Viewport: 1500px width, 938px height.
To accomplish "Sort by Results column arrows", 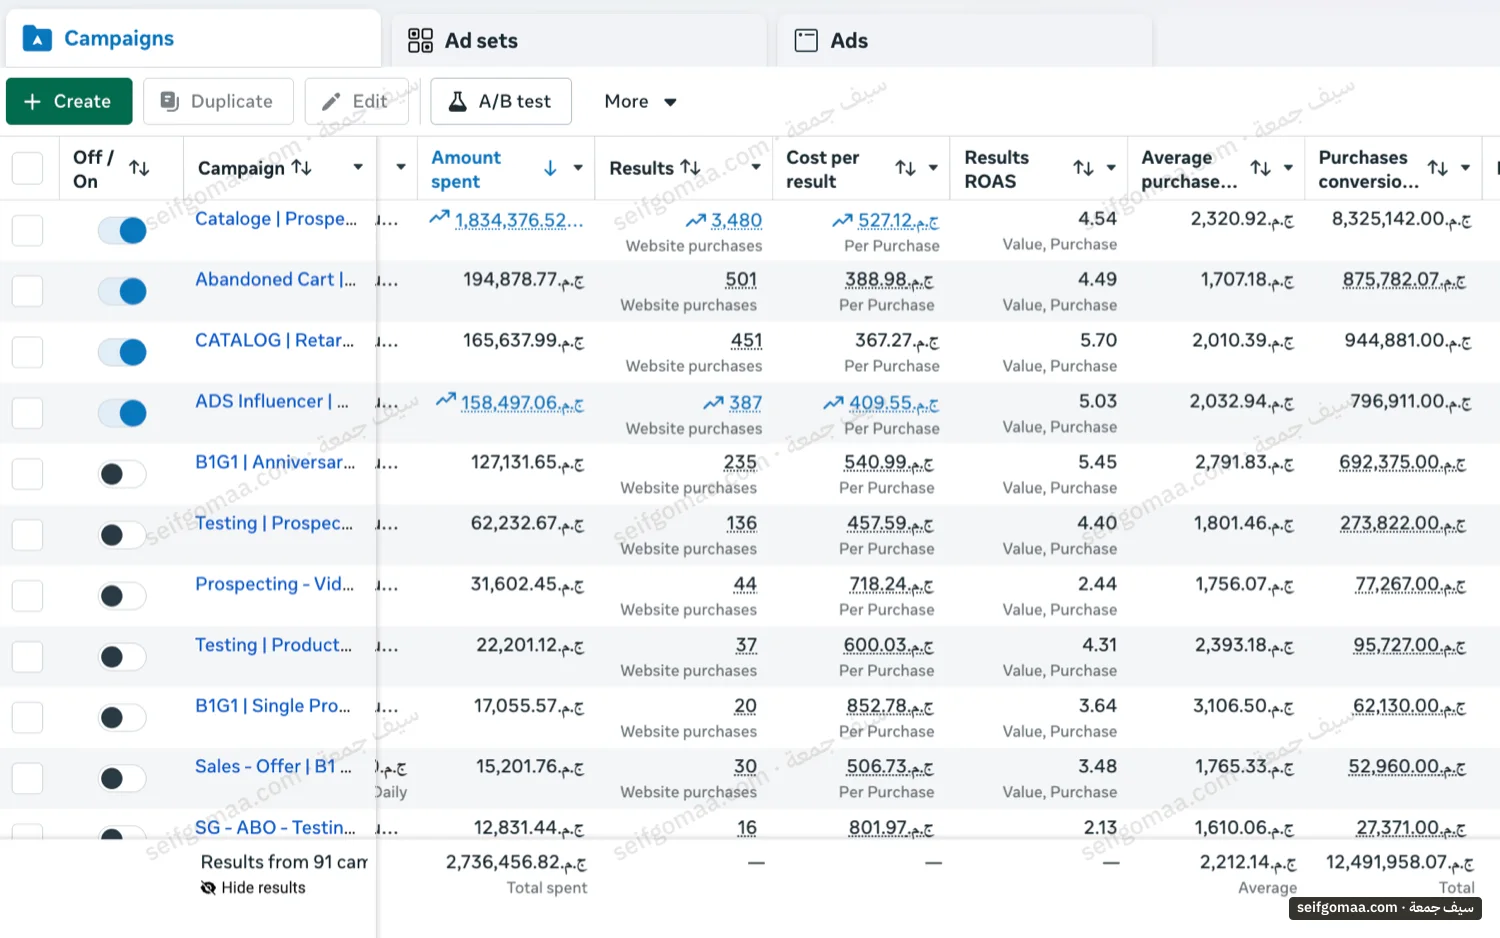I will [690, 167].
